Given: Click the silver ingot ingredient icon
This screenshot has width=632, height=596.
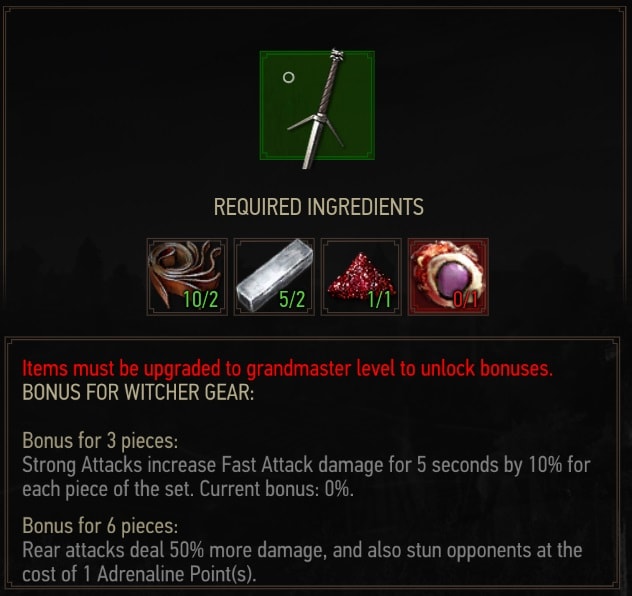Looking at the screenshot, I should coord(274,277).
